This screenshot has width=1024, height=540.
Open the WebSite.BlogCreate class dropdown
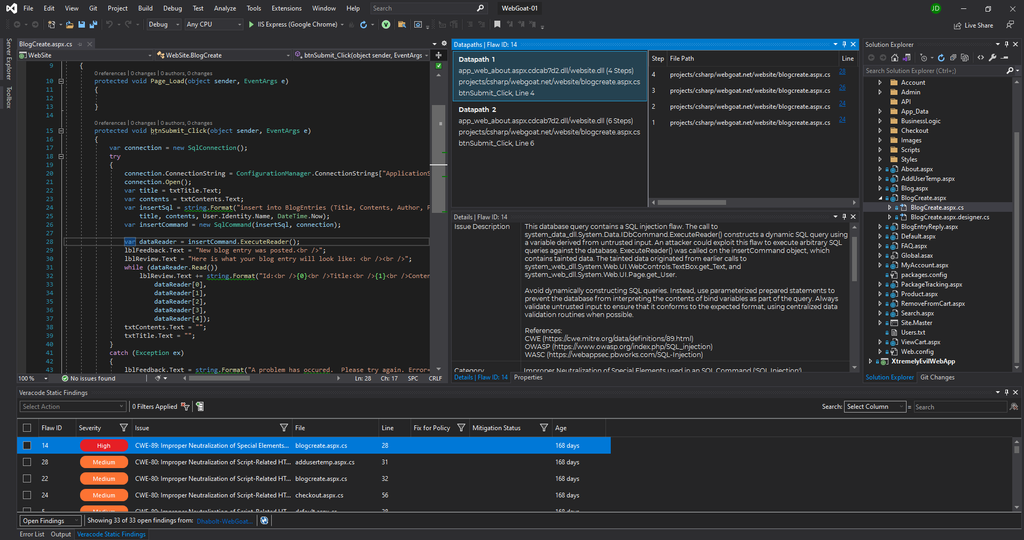(223, 56)
